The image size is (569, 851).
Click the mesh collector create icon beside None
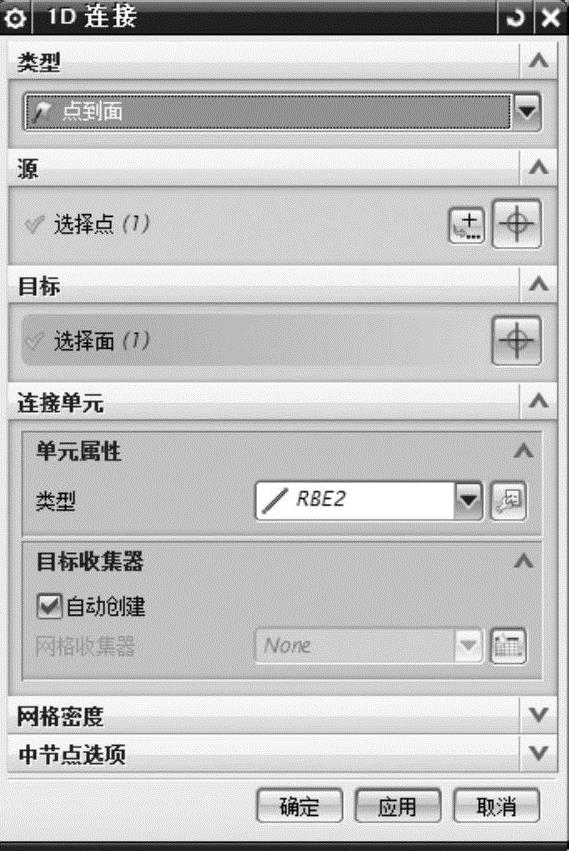[x=508, y=646]
